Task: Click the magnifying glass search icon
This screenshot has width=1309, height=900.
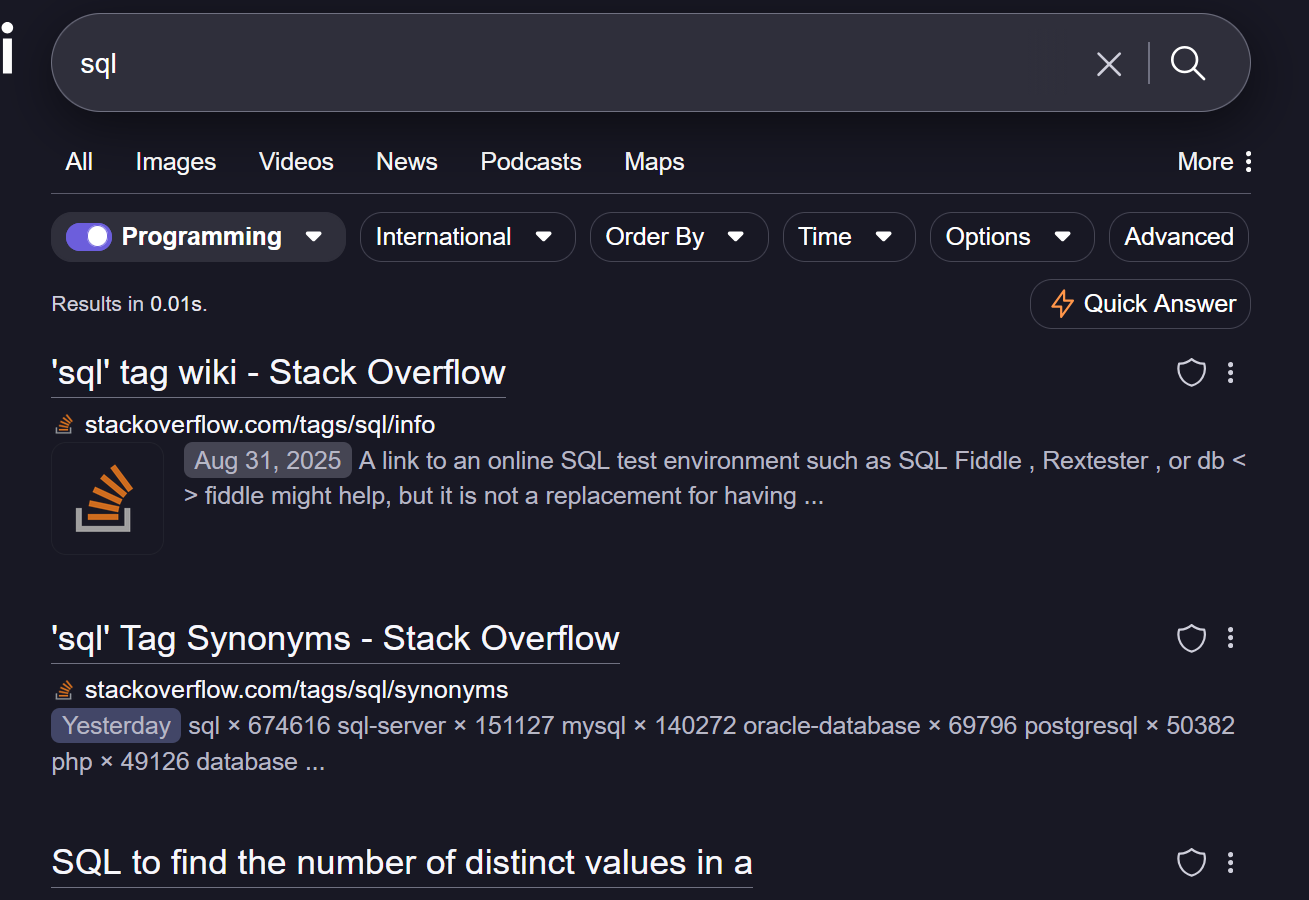Action: point(1188,63)
